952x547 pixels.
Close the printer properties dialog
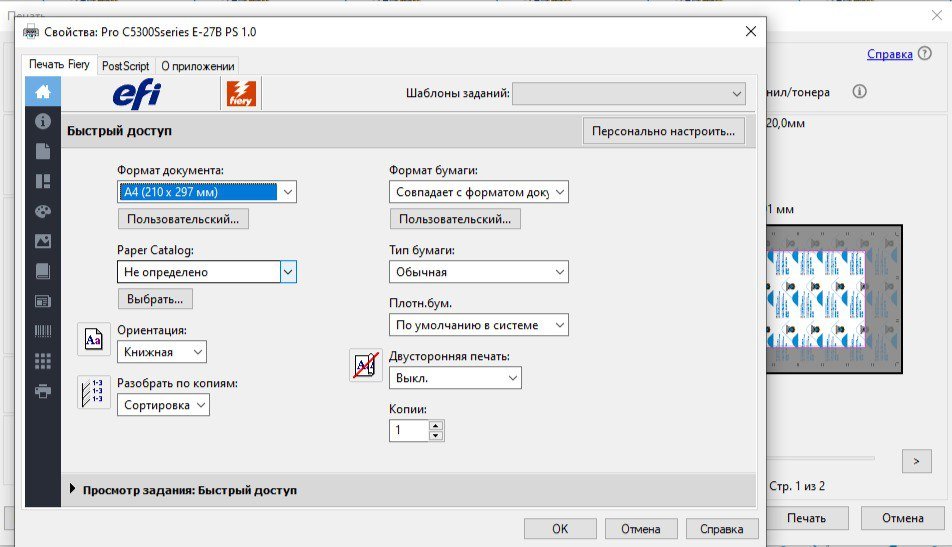[x=750, y=32]
